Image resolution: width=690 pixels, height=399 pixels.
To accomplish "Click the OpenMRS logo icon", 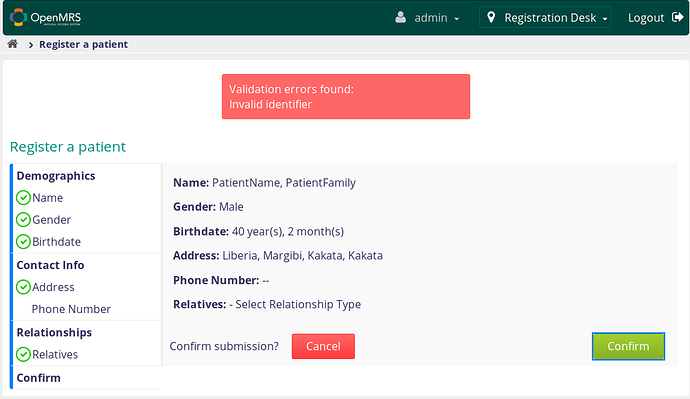I will 18,18.
